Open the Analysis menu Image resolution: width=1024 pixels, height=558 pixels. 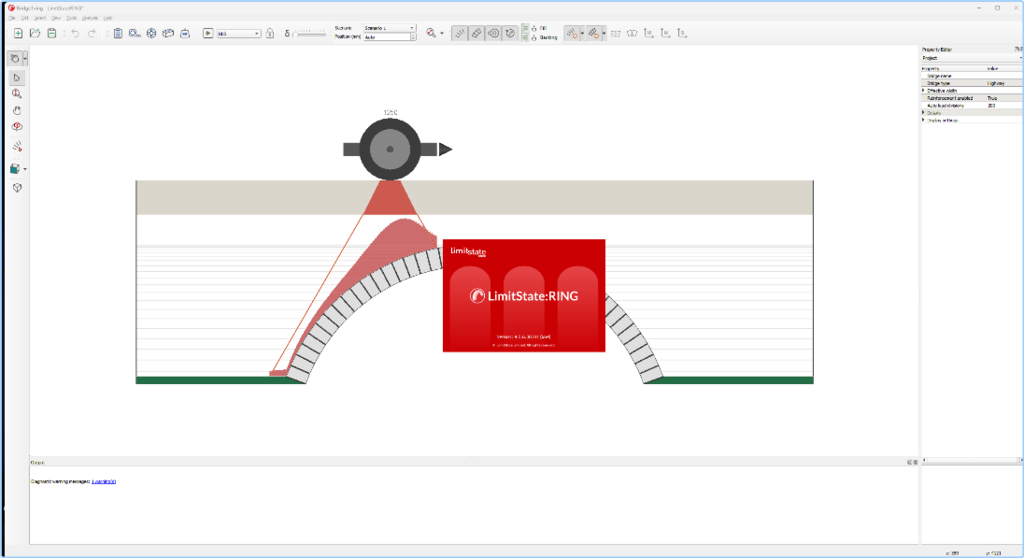point(90,18)
